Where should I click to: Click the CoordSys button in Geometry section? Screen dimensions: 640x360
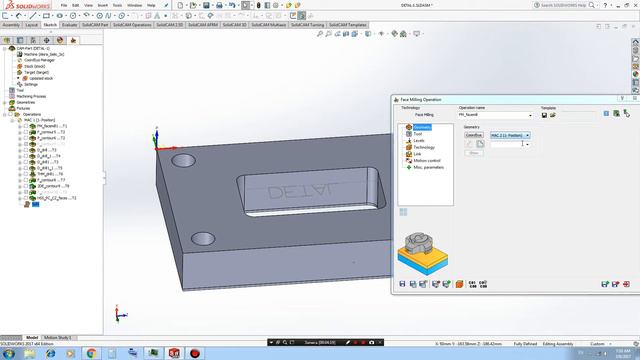pyautogui.click(x=473, y=135)
